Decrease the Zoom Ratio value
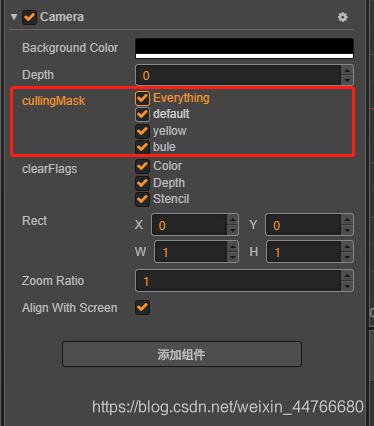 pyautogui.click(x=347, y=286)
